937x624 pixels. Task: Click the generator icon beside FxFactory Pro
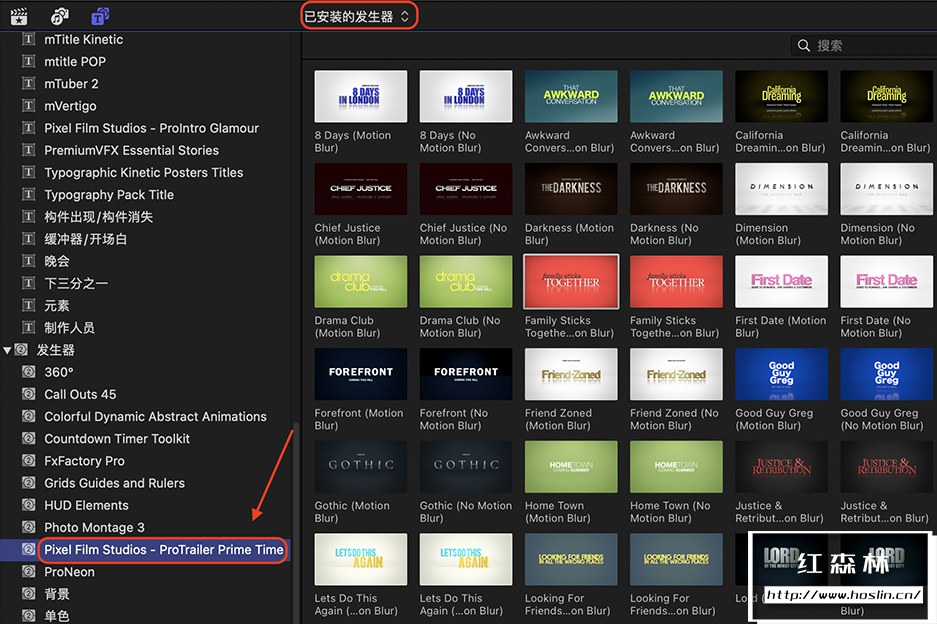[28, 460]
